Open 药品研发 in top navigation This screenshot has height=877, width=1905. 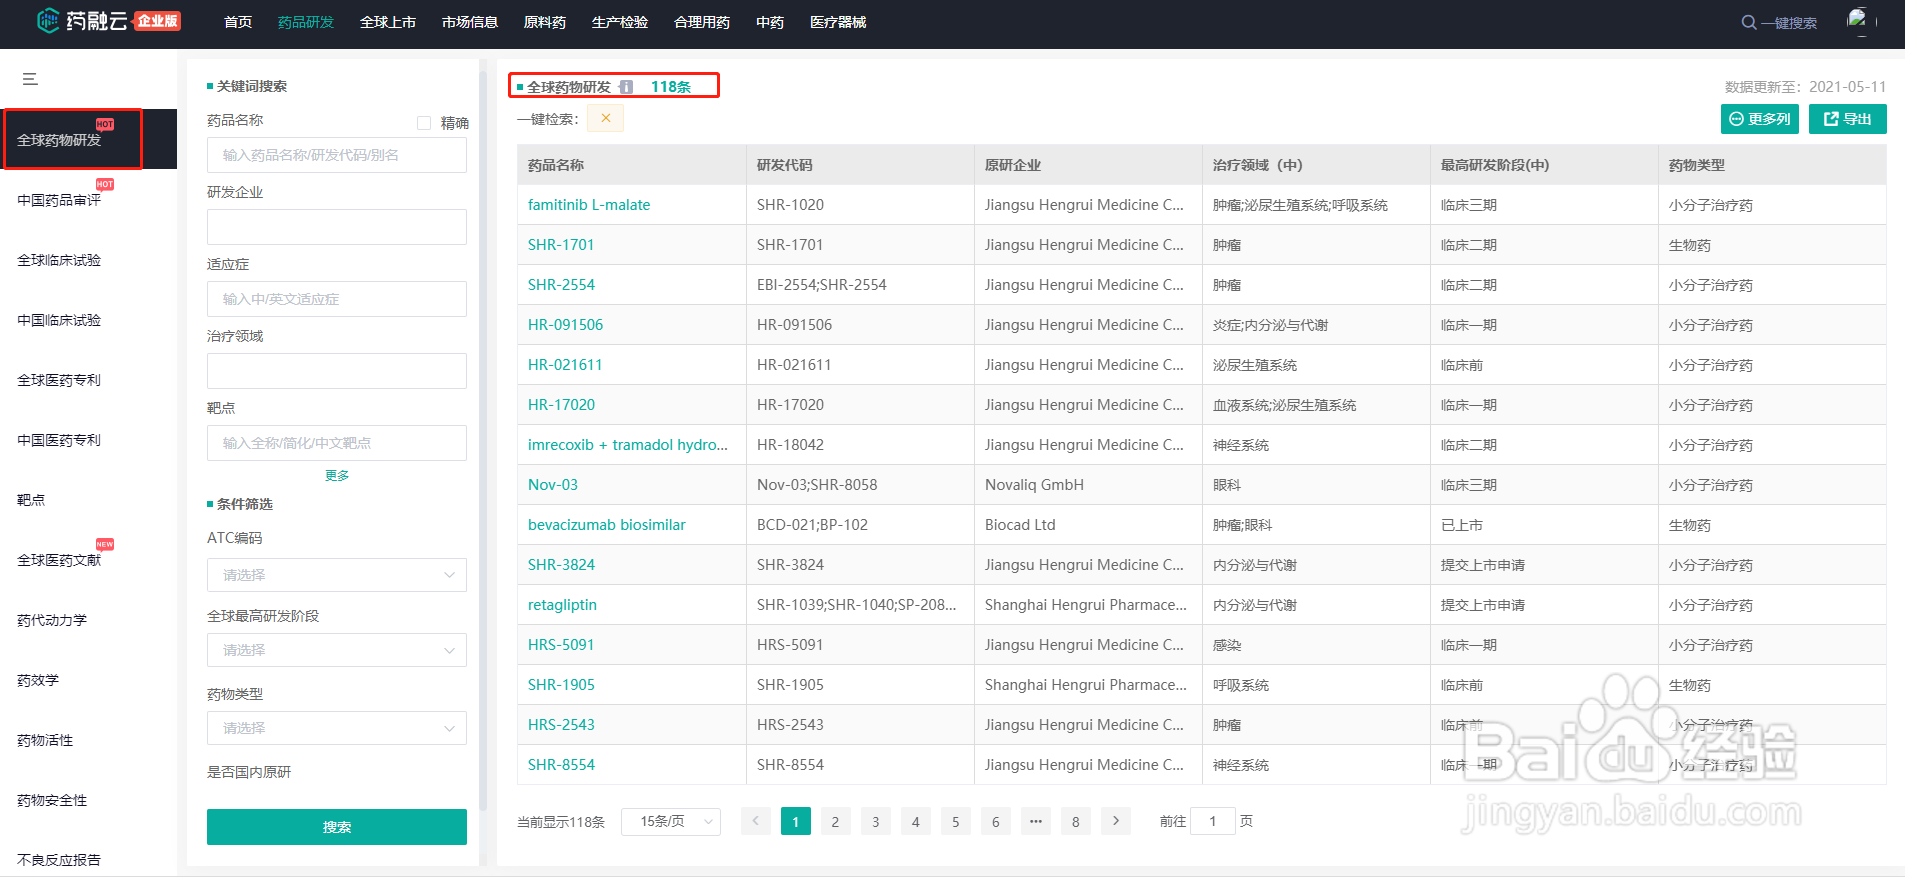[x=306, y=22]
